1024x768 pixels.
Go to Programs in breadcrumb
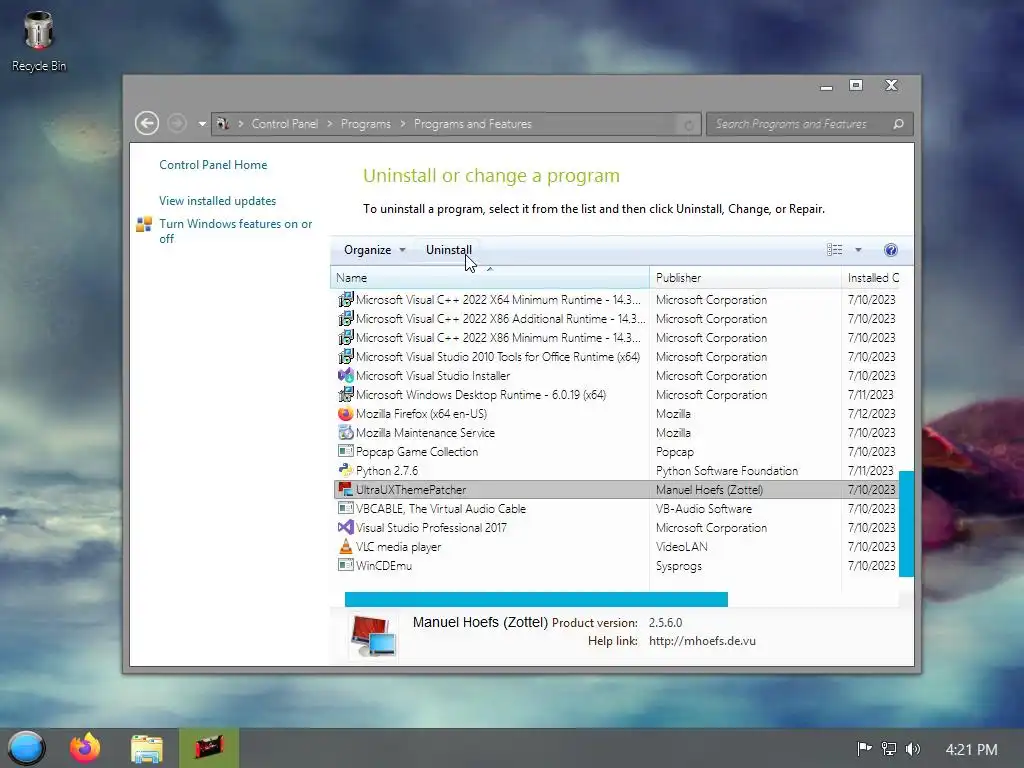[366, 124]
